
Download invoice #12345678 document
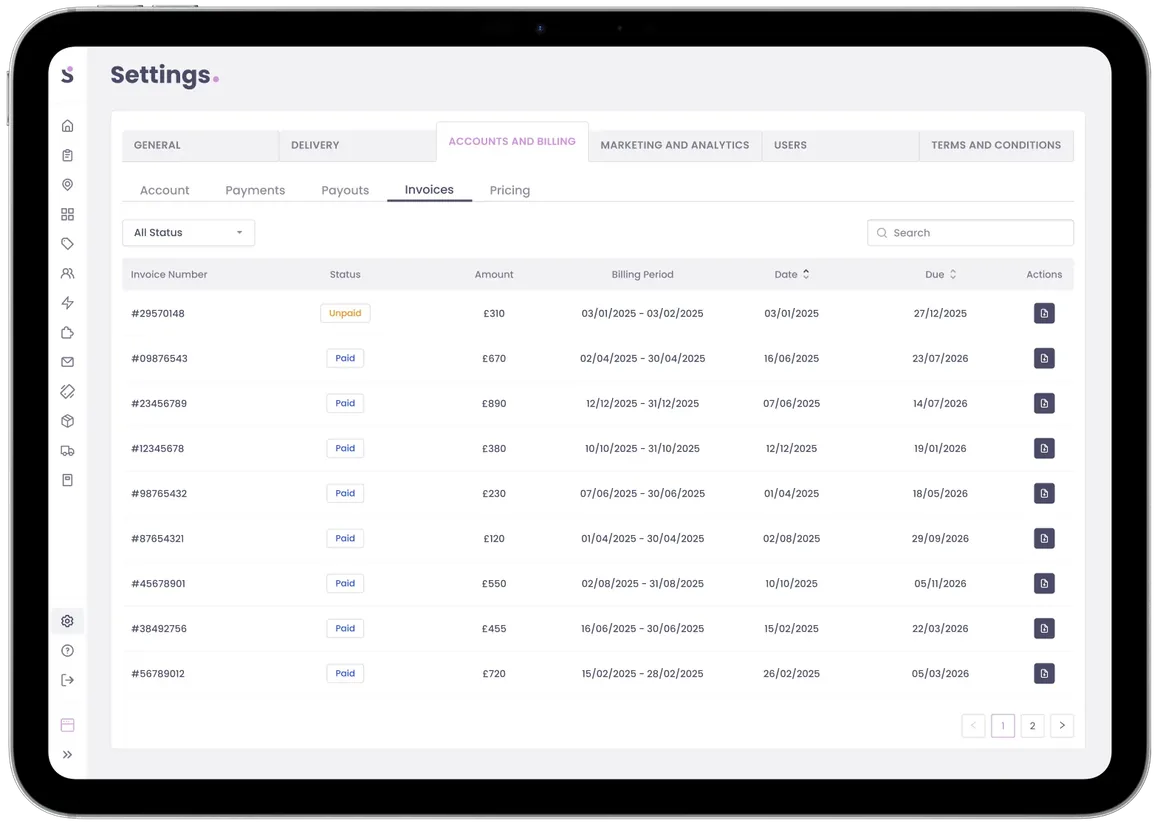(1044, 449)
